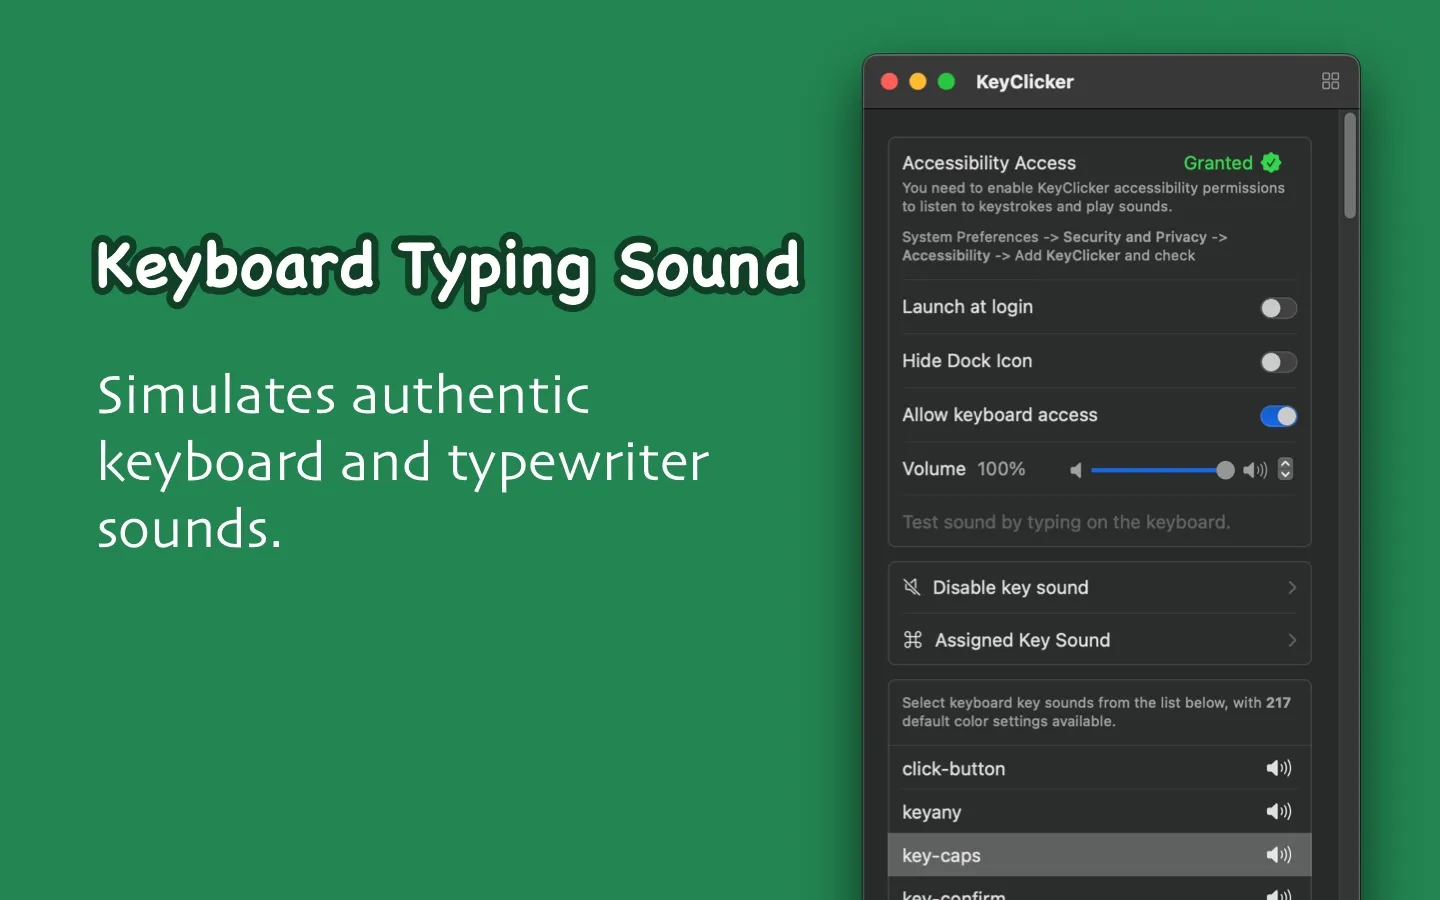Screen dimensions: 1440x900
Task: Open the app grid icon in title bar
Action: (x=1330, y=81)
